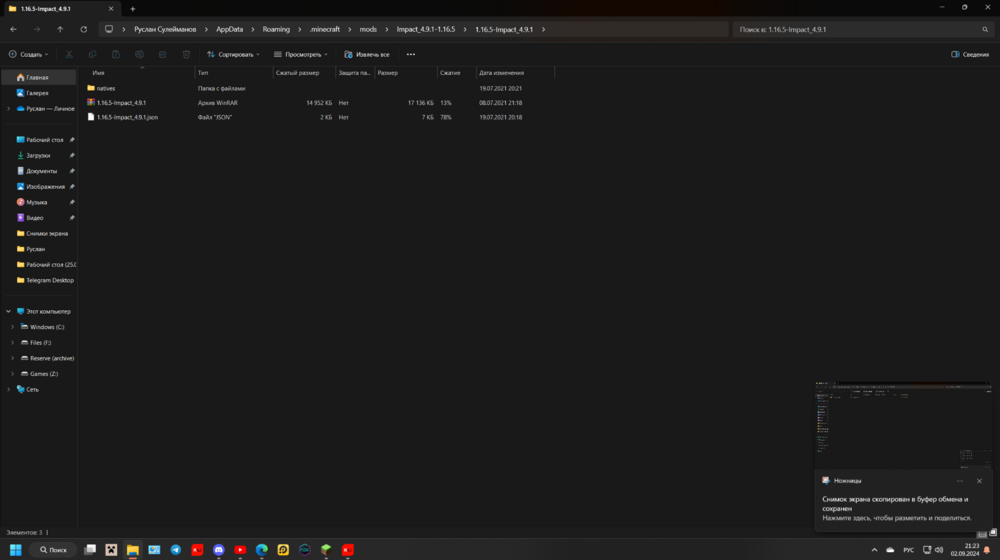Switch to large thumbnails view icon
This screenshot has height=560, width=1000.
click(993, 533)
